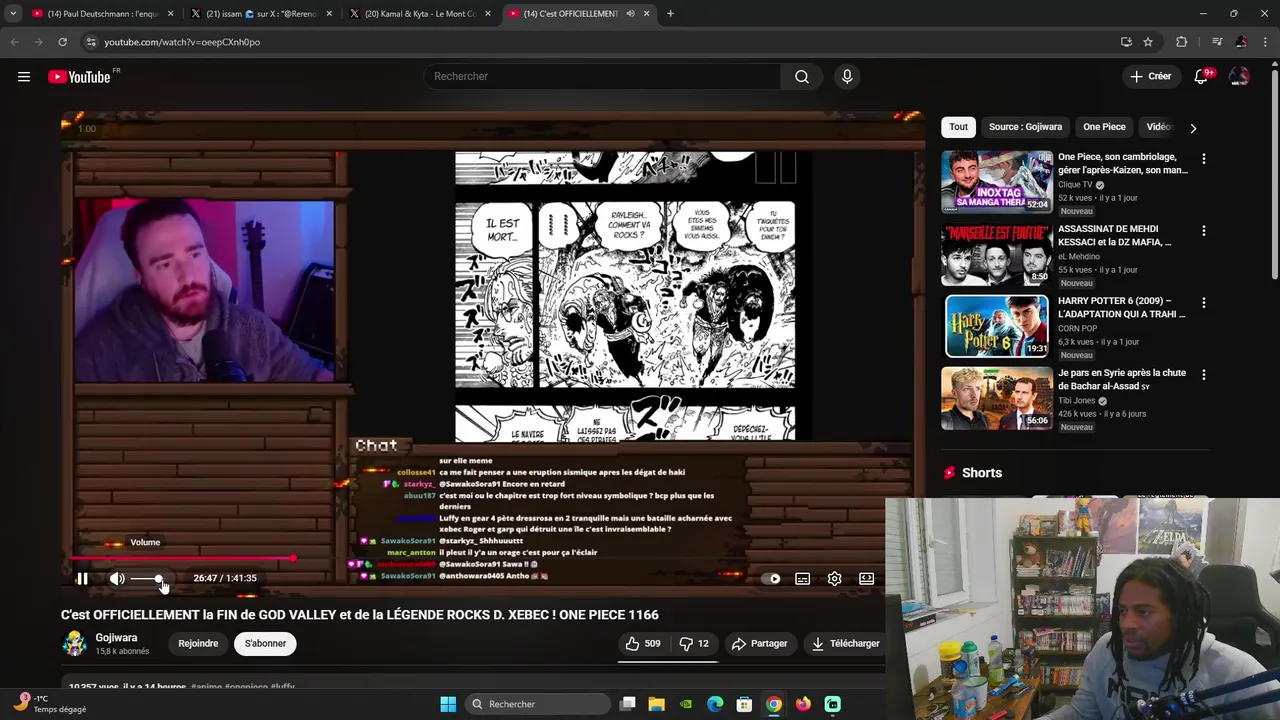Open the Harry Potter 6 video thumbnail
The height and width of the screenshot is (720, 1280).
[x=997, y=326]
